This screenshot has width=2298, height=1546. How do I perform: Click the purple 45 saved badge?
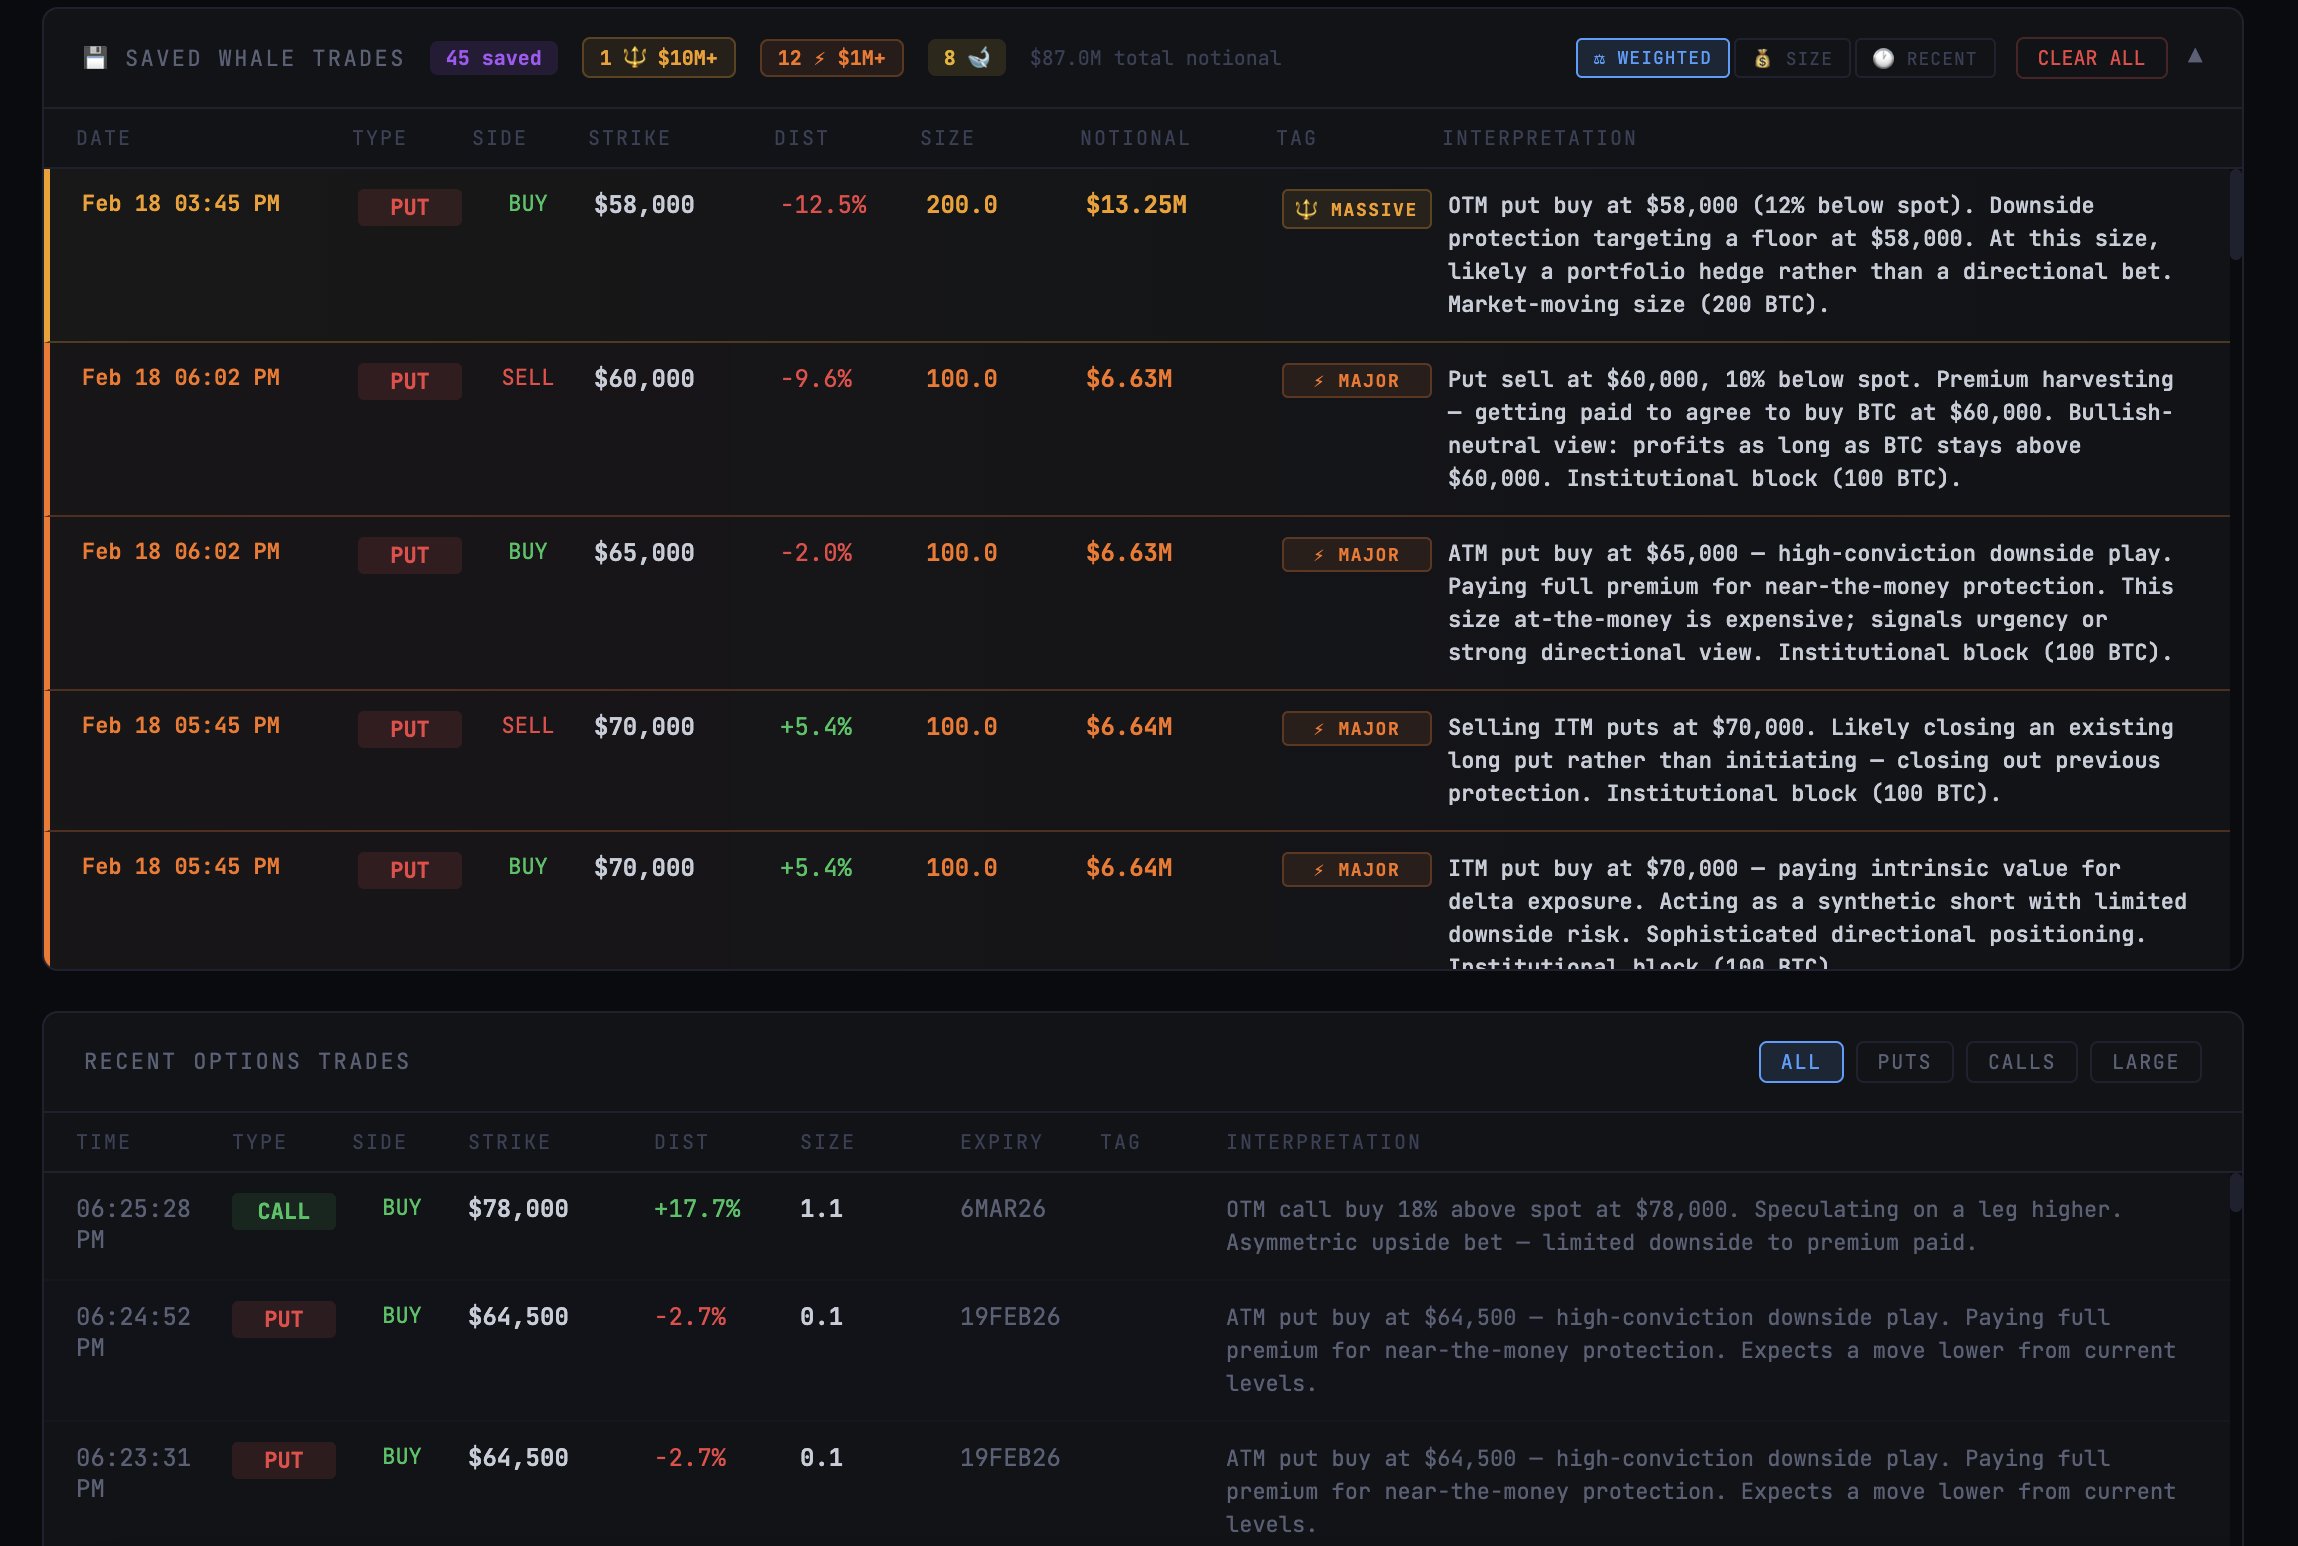[x=494, y=57]
